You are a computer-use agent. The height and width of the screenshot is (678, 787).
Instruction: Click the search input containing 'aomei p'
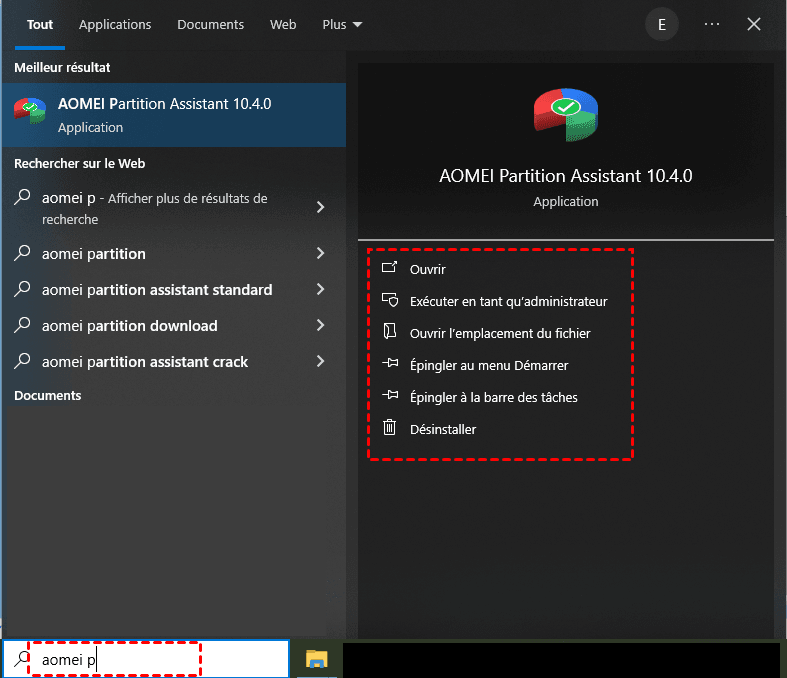pos(147,659)
